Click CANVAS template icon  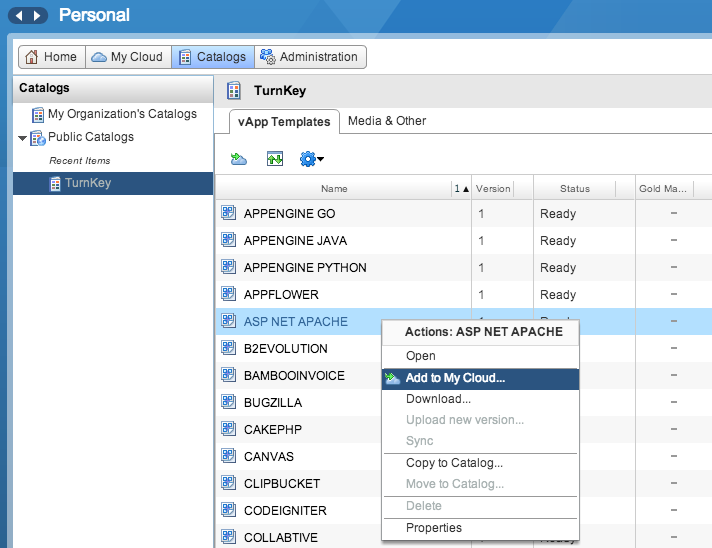click(228, 455)
